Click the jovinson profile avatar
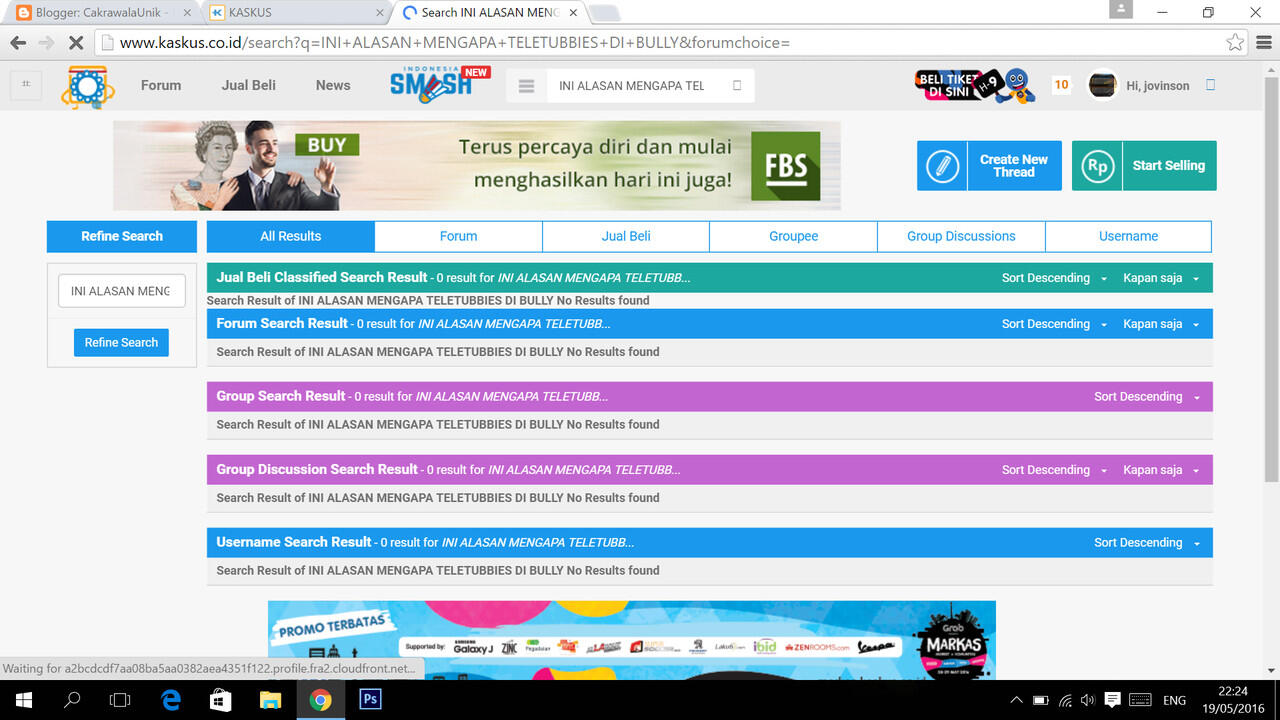1280x720 pixels. pos(1102,85)
